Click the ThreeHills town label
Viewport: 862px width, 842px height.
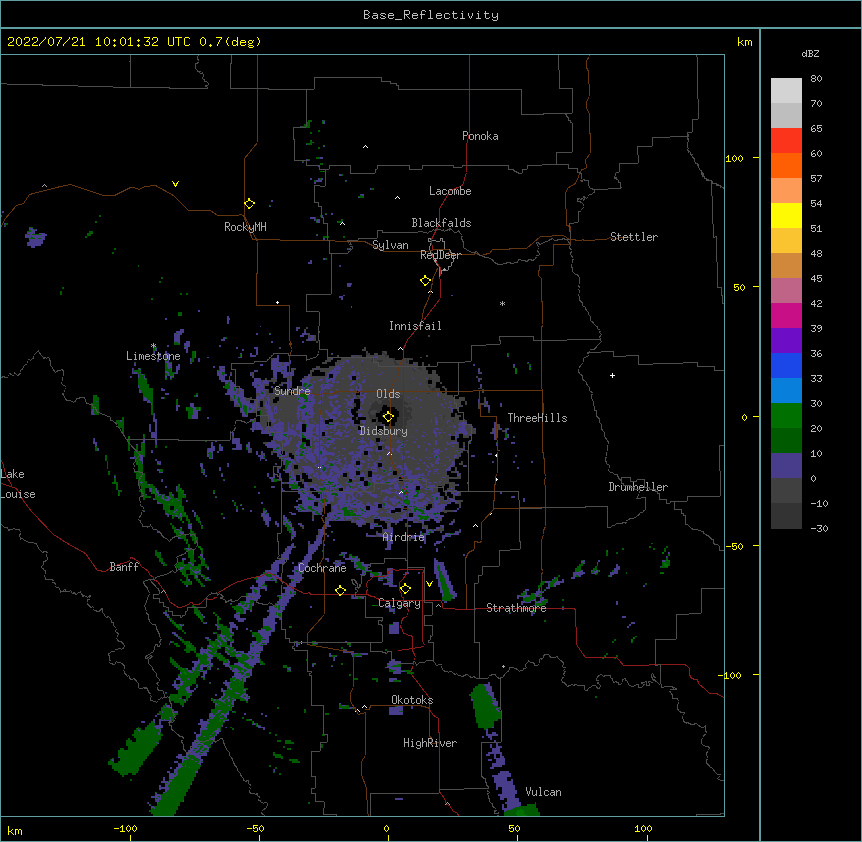538,418
